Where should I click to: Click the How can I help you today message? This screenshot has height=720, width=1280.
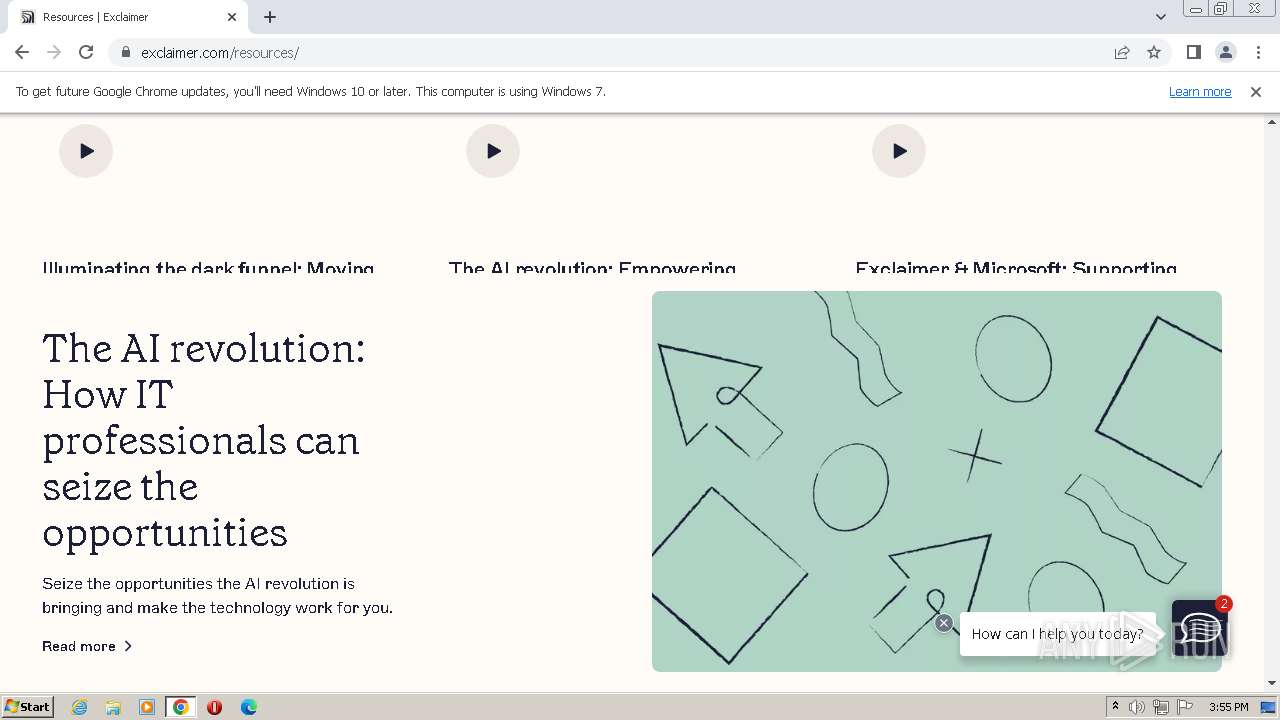click(1057, 634)
